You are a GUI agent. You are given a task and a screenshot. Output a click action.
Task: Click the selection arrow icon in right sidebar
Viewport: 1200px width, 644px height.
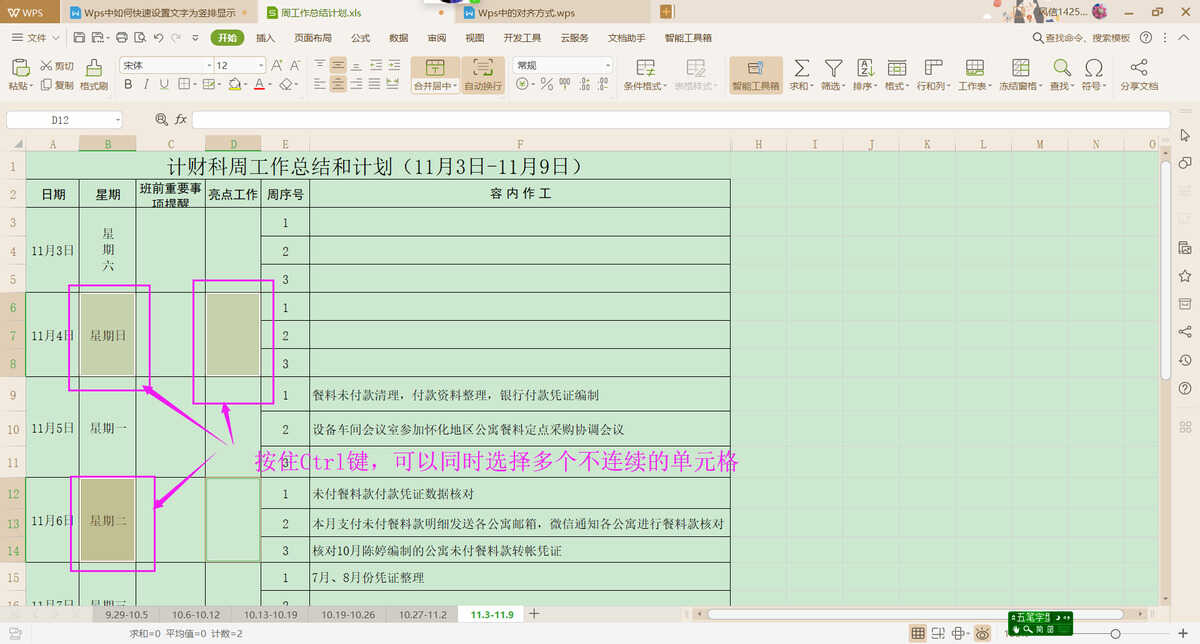tap(1185, 135)
